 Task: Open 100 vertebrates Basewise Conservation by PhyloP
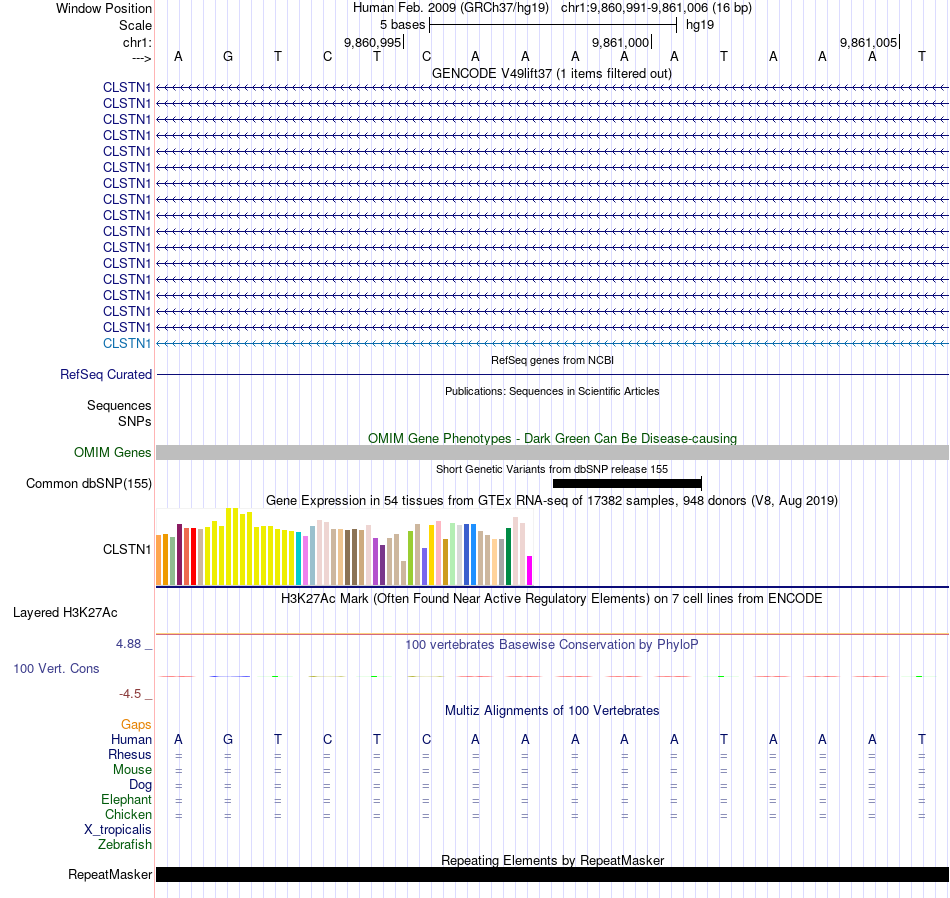pos(552,645)
